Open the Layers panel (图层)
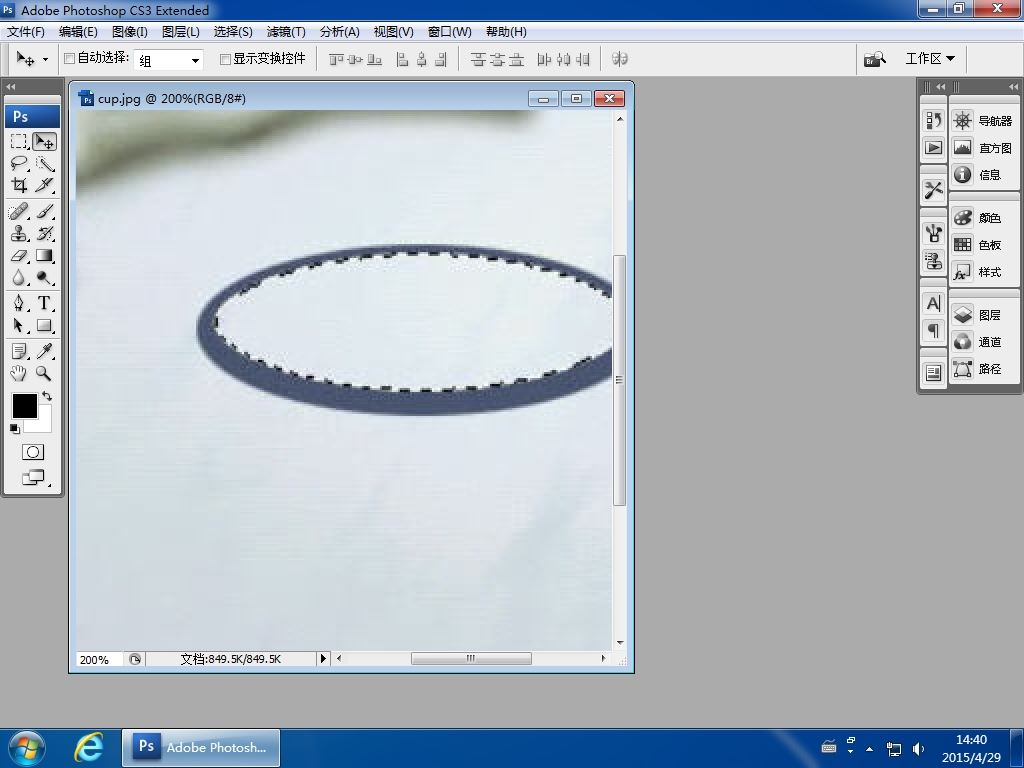The width and height of the screenshot is (1024, 768). tap(983, 315)
